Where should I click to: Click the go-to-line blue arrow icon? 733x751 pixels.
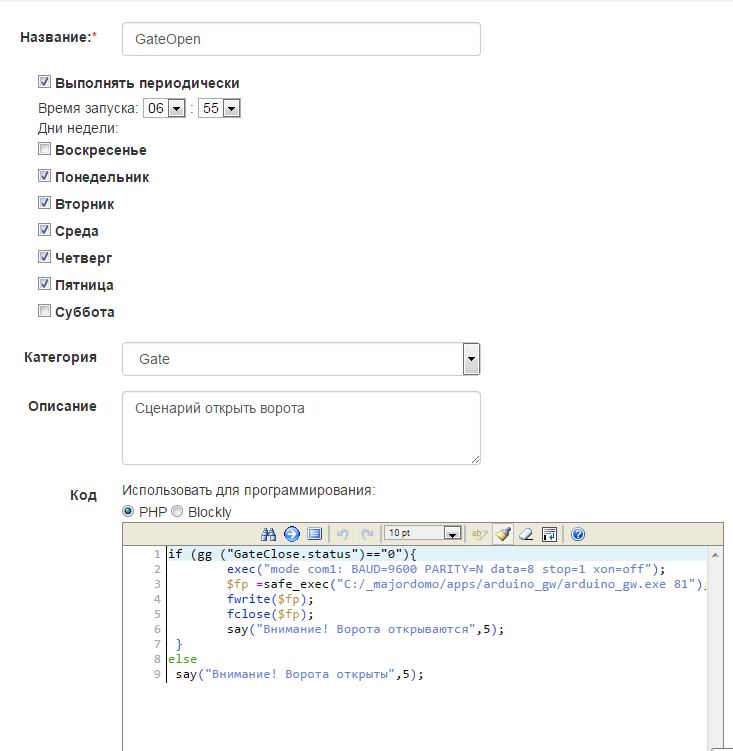pos(291,534)
